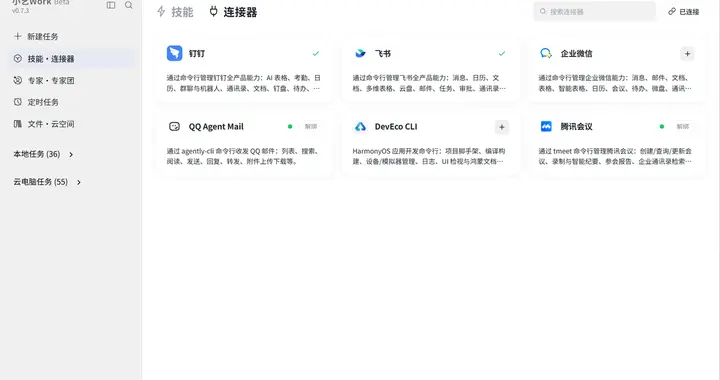720x380 pixels.
Task: Click the link icon beside 已连接
Action: click(x=672, y=11)
